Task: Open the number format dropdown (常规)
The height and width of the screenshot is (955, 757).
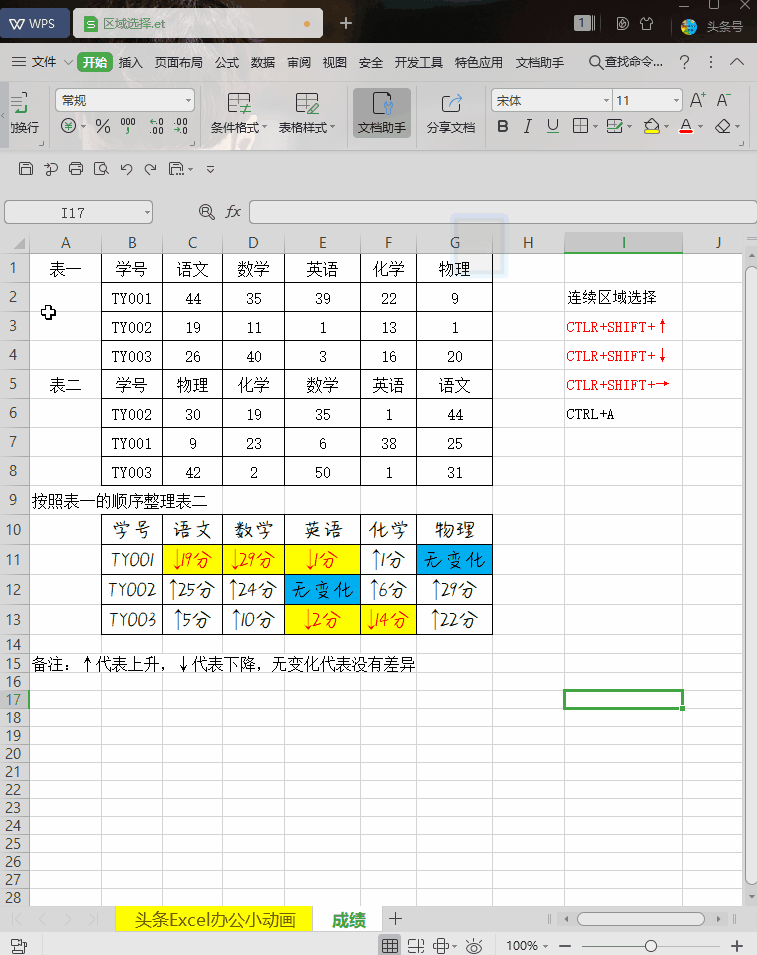Action: [188, 100]
